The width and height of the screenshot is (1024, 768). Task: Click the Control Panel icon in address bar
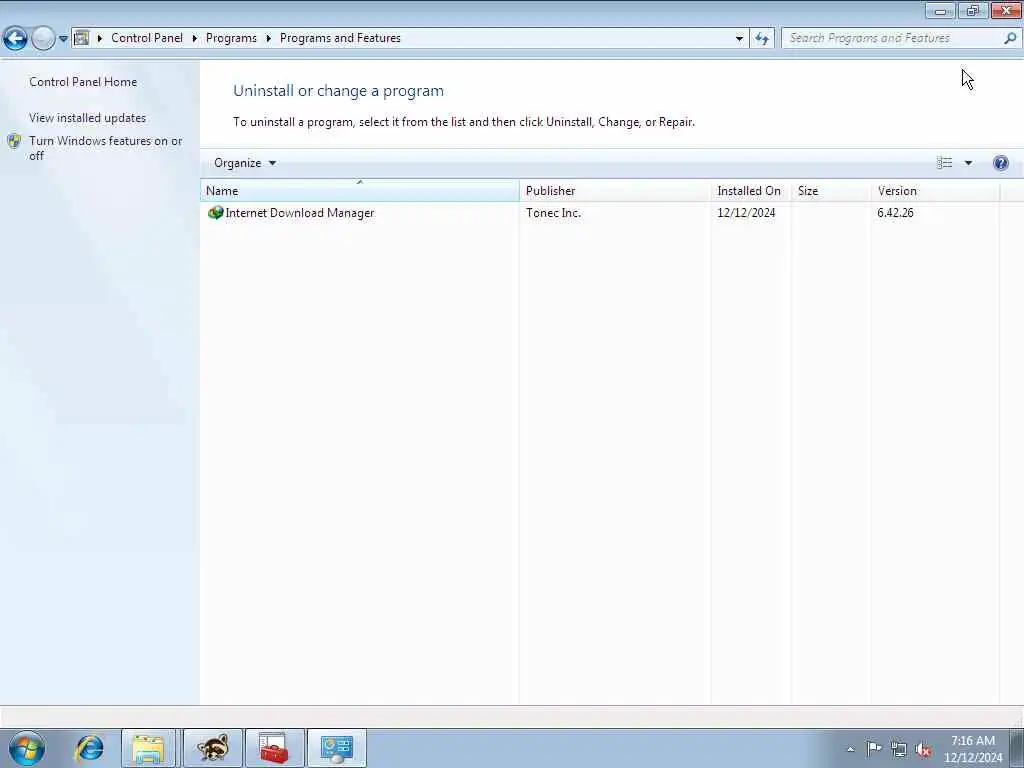[x=82, y=38]
